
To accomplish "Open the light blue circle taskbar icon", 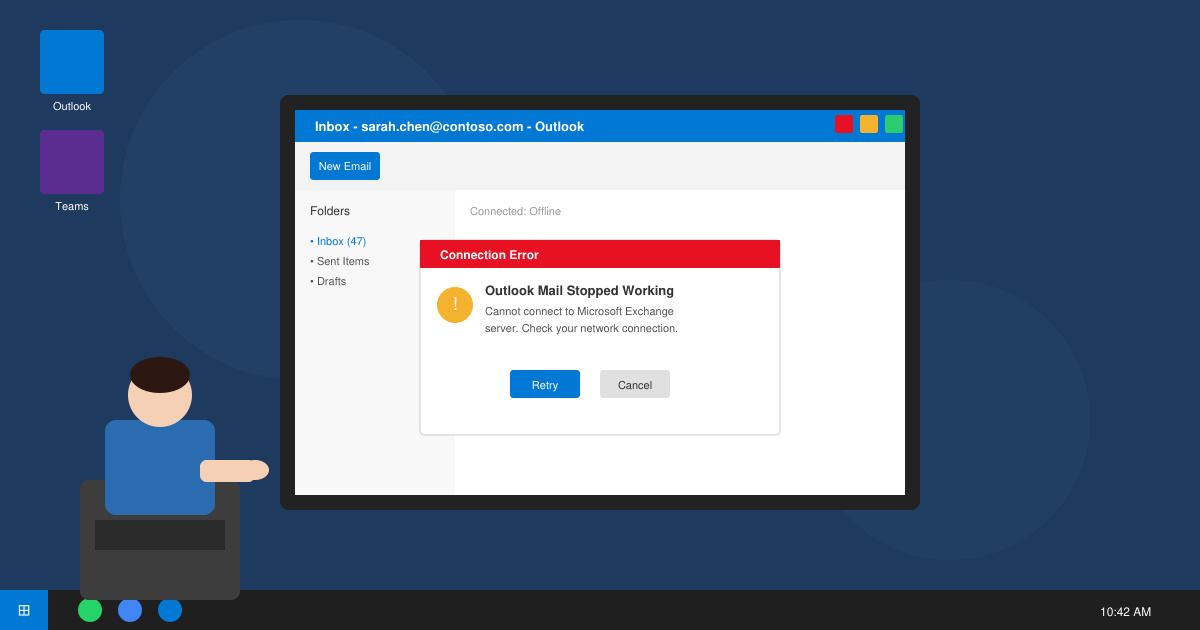I will pyautogui.click(x=130, y=610).
